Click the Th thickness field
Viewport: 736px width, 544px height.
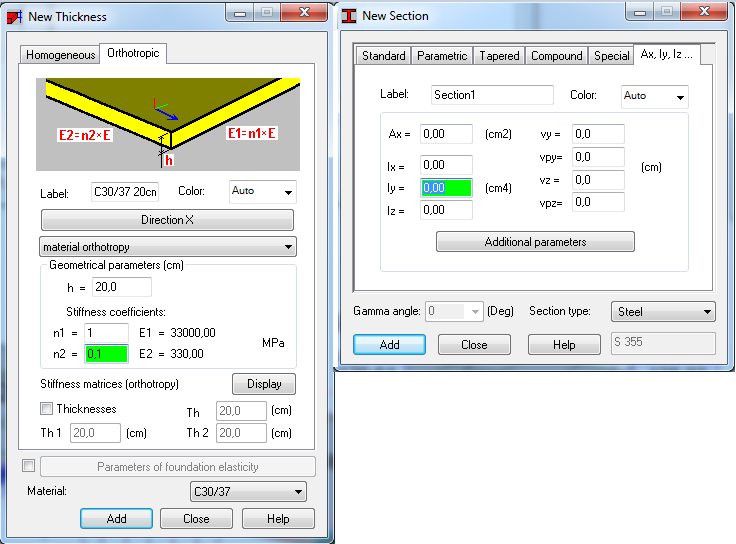click(x=241, y=411)
